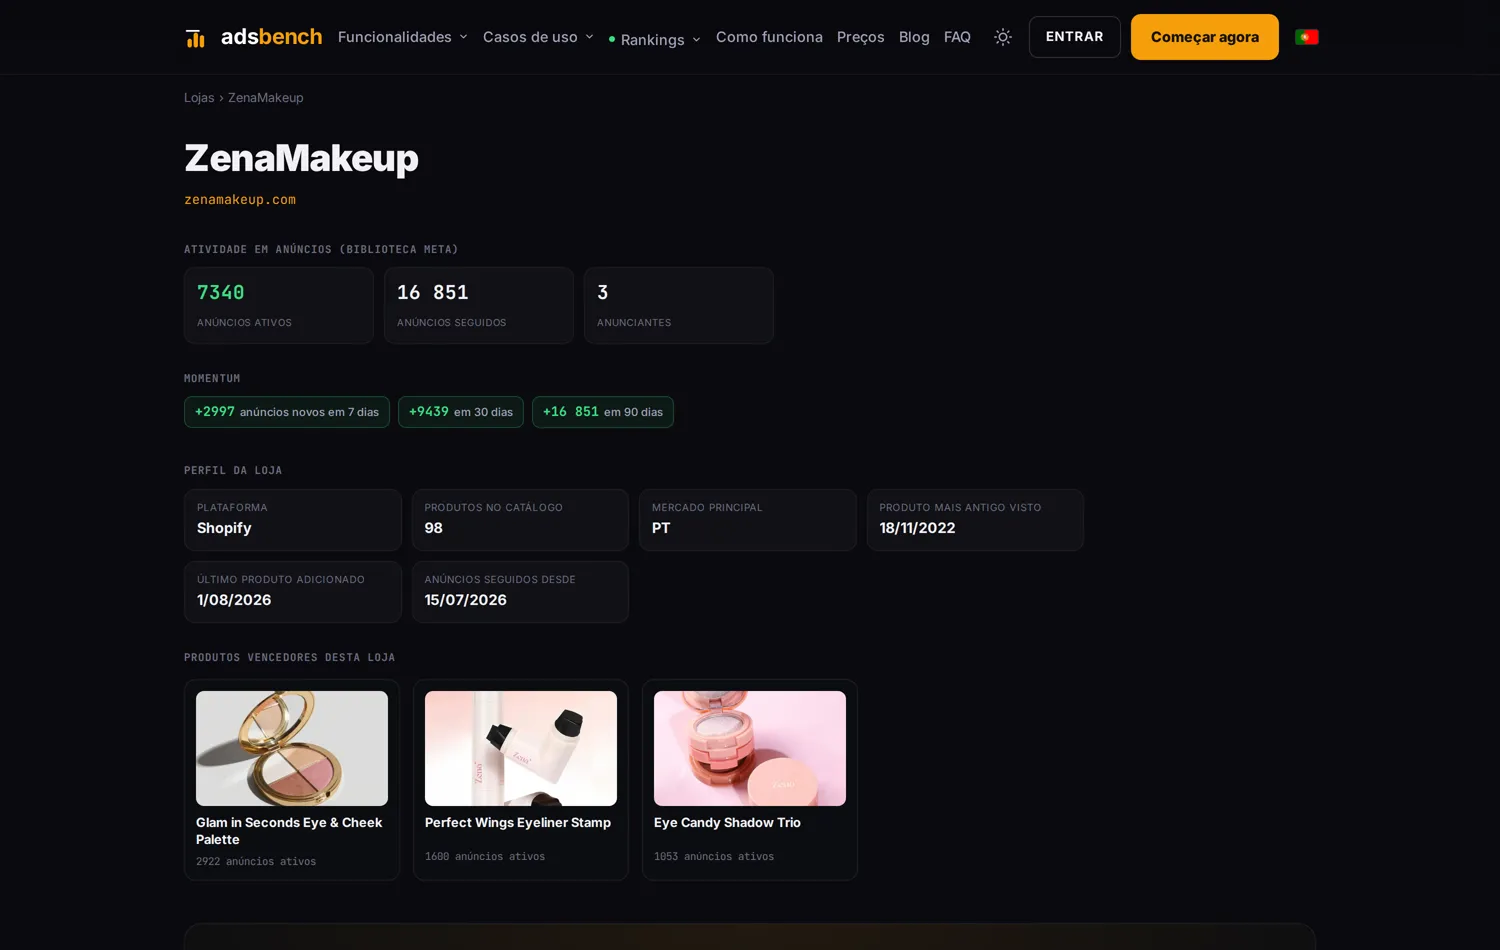The width and height of the screenshot is (1500, 950).
Task: Click the +16 851 em 90 dias chip
Action: pos(603,412)
